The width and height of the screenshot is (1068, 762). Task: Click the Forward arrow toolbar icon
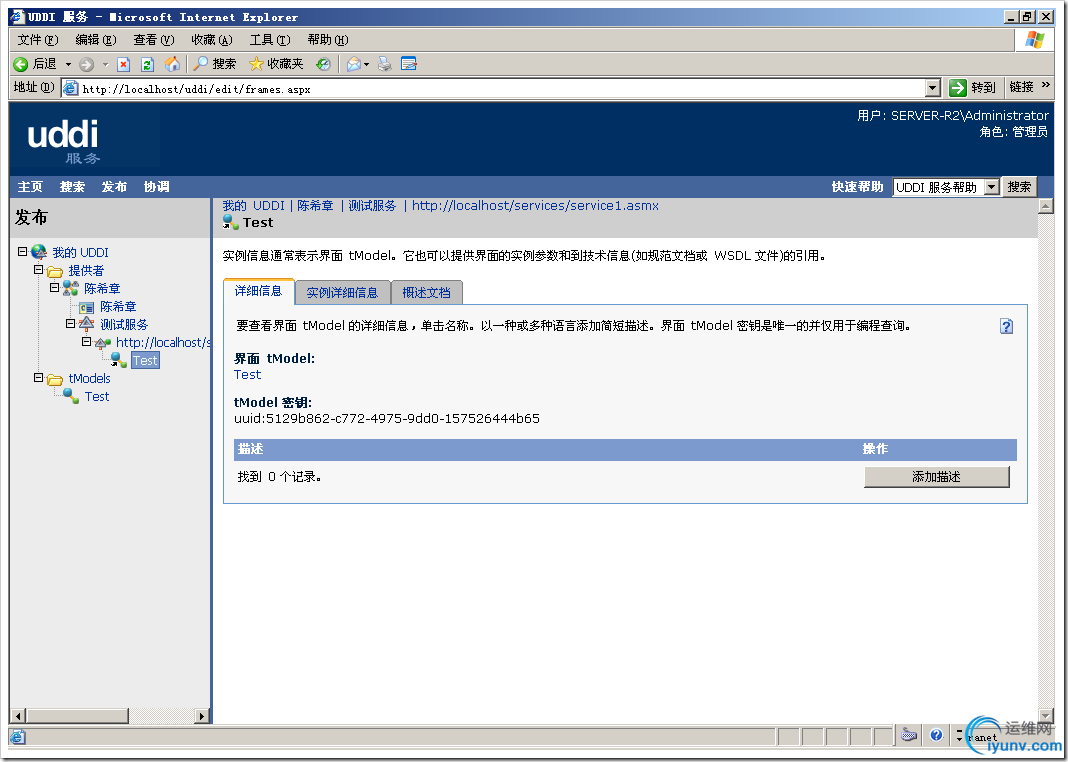click(x=87, y=65)
